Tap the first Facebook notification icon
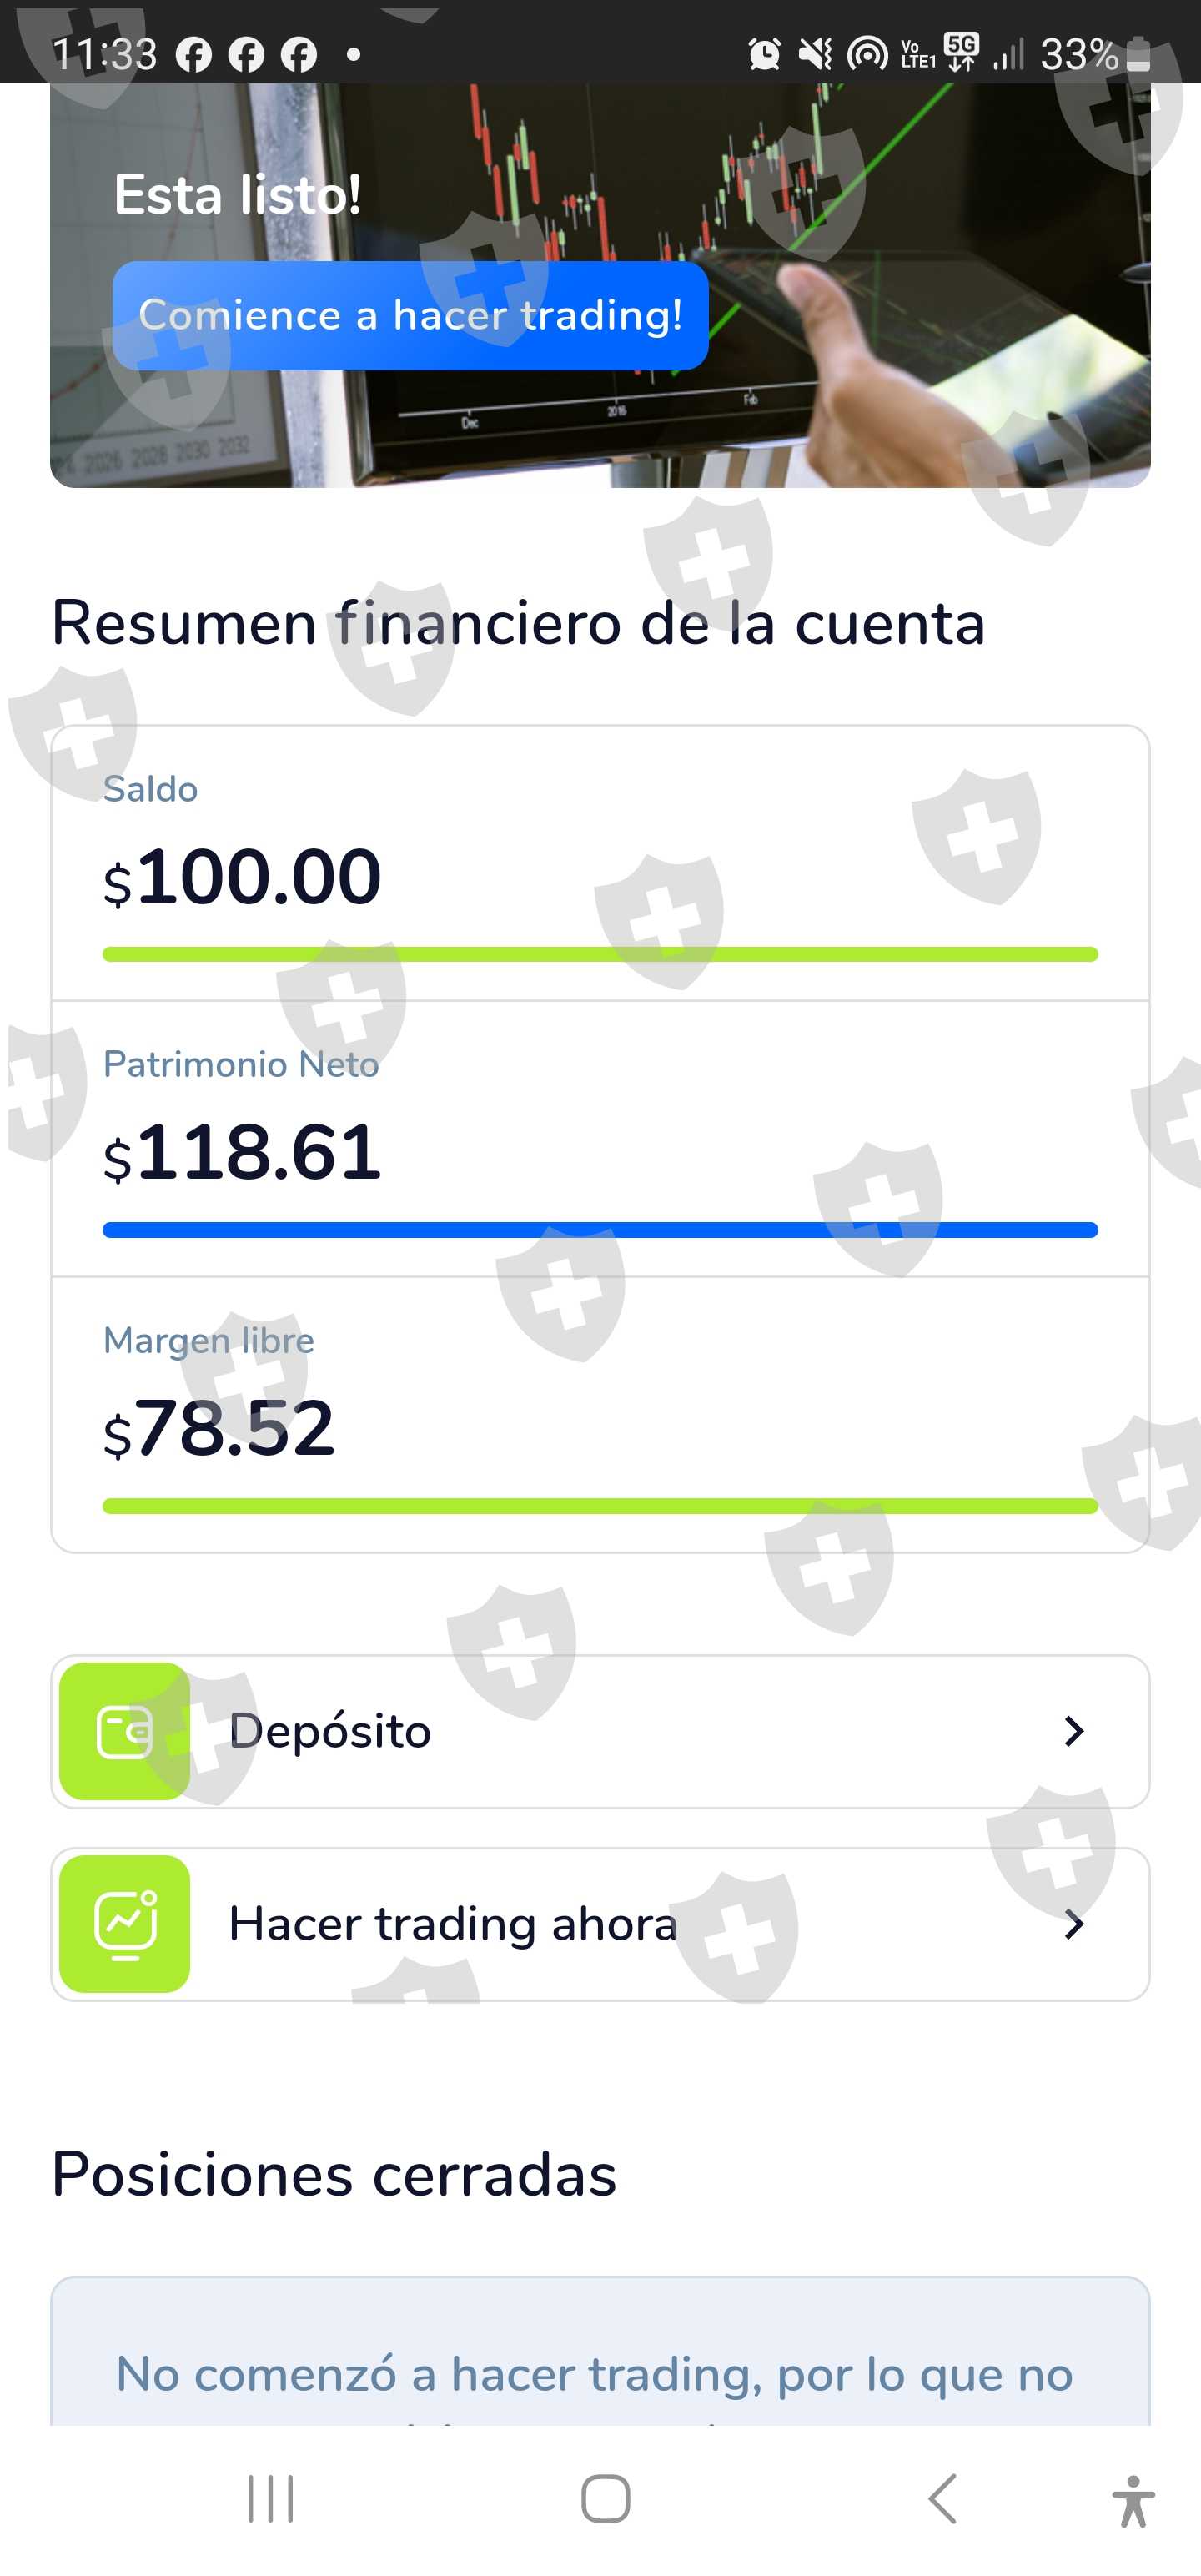 coord(194,55)
